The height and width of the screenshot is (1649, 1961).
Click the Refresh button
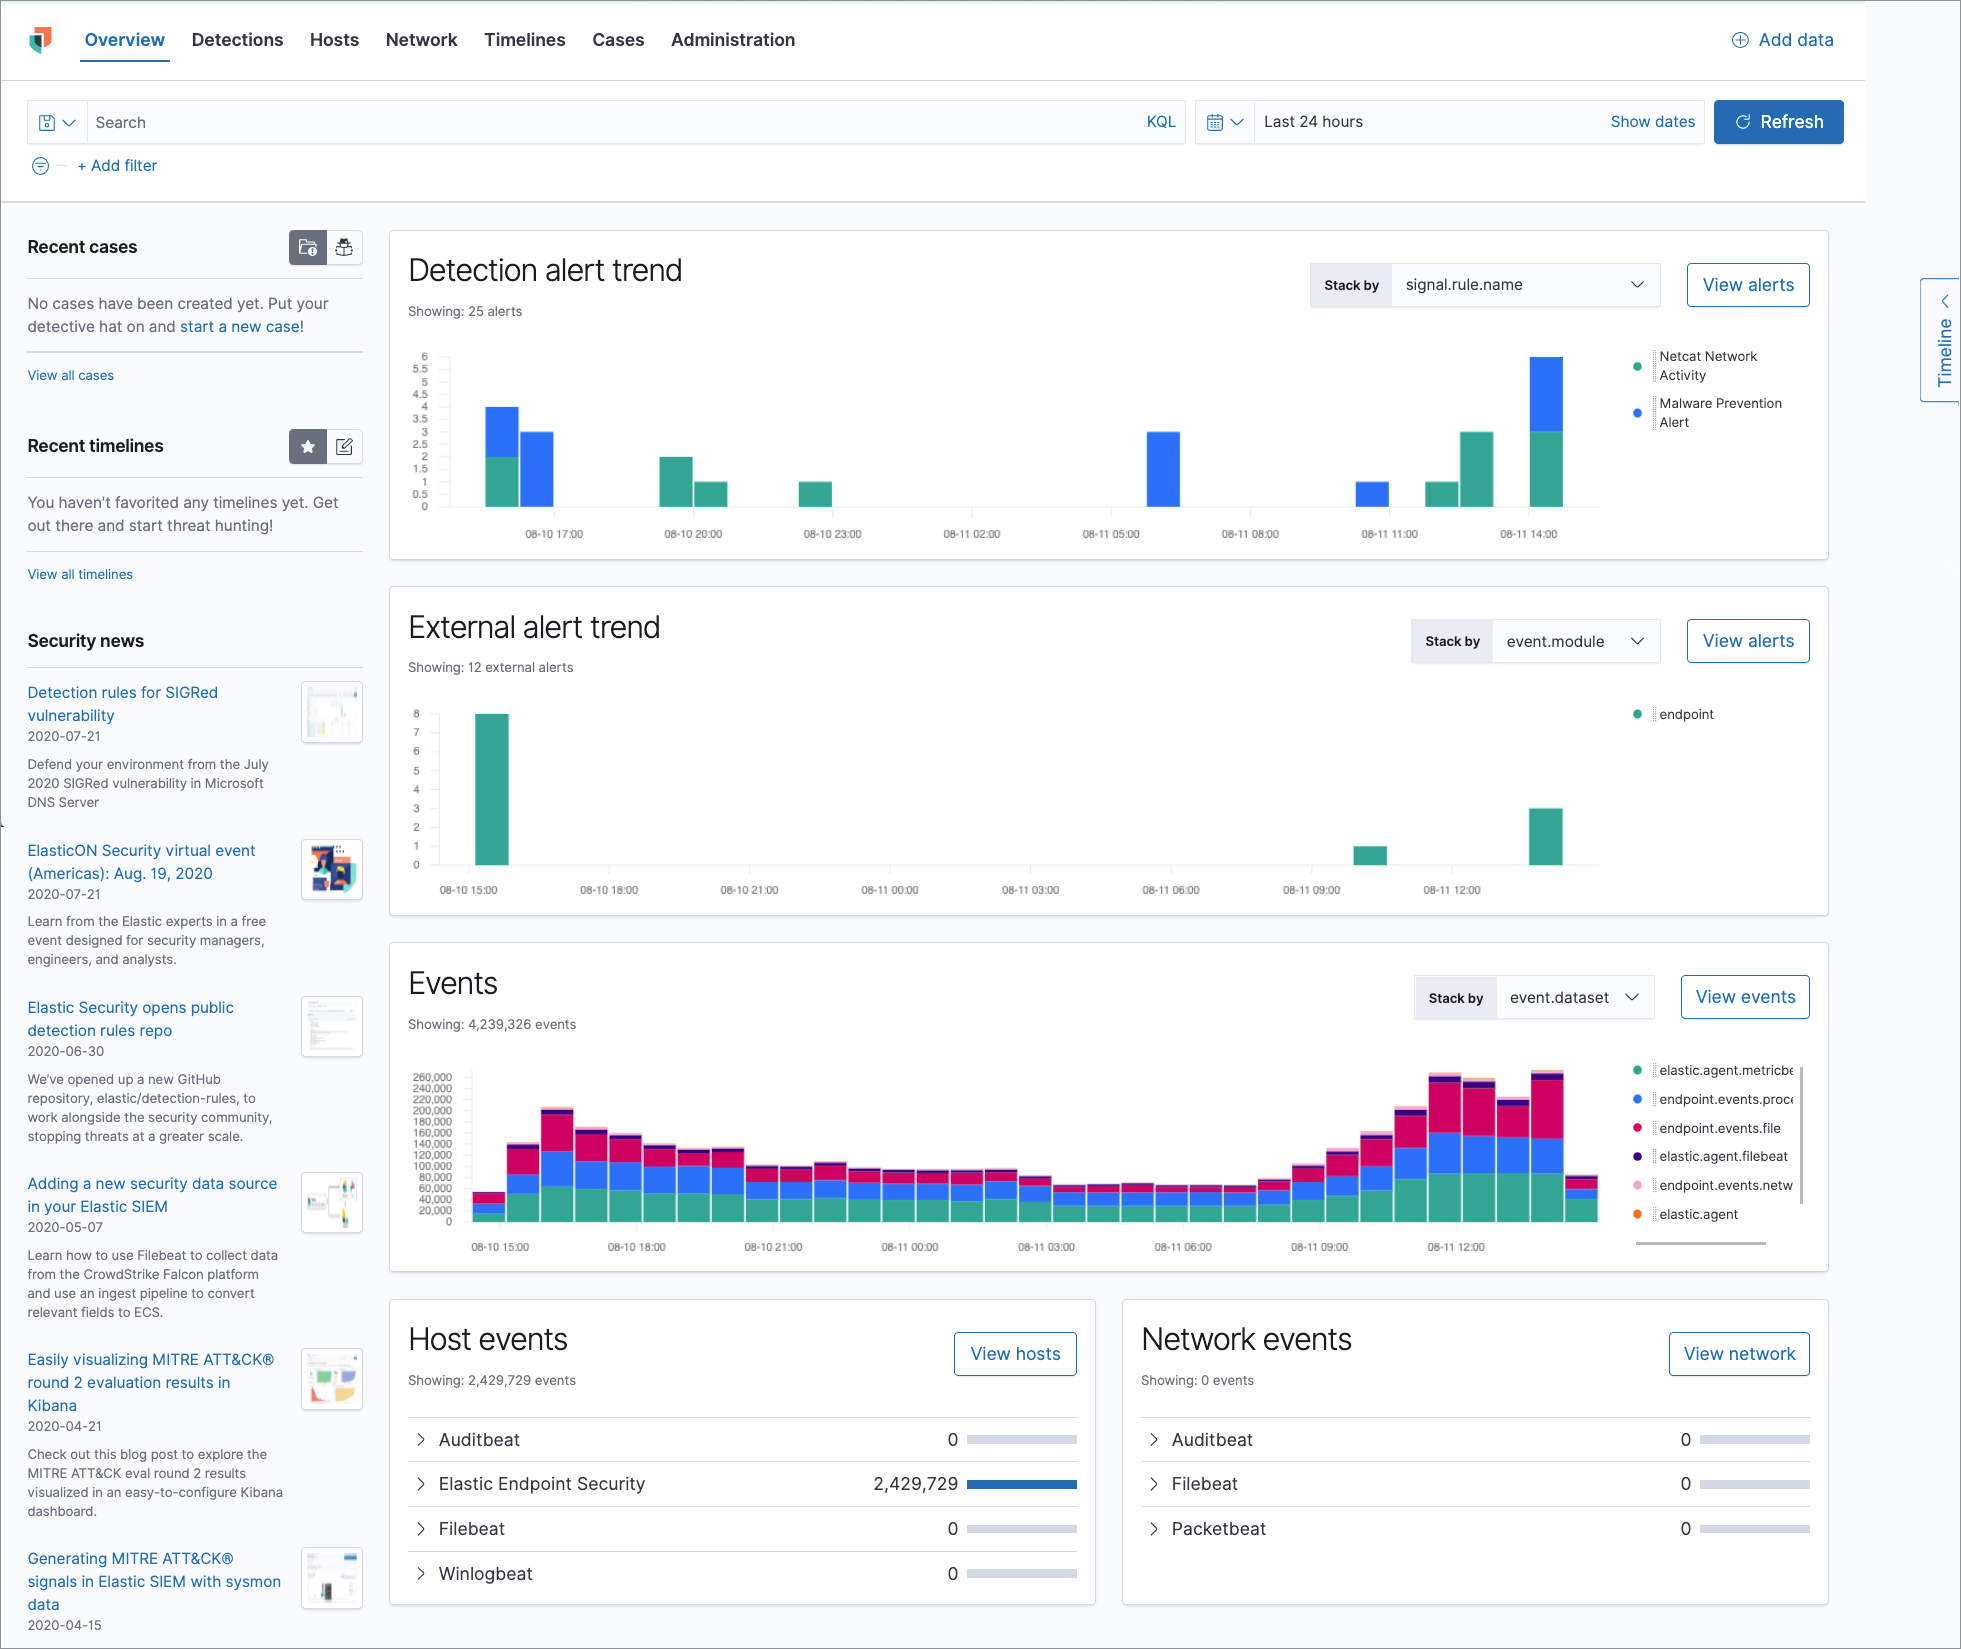click(x=1779, y=119)
